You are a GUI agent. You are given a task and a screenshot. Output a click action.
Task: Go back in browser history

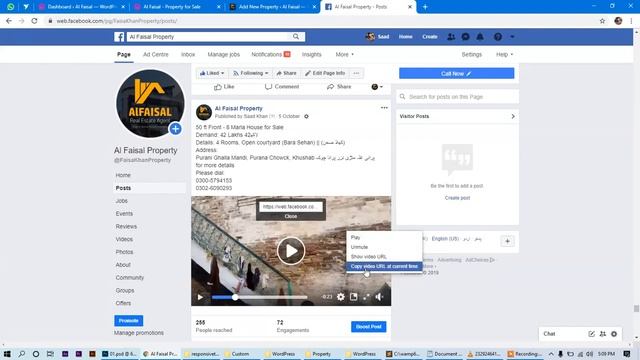point(9,21)
